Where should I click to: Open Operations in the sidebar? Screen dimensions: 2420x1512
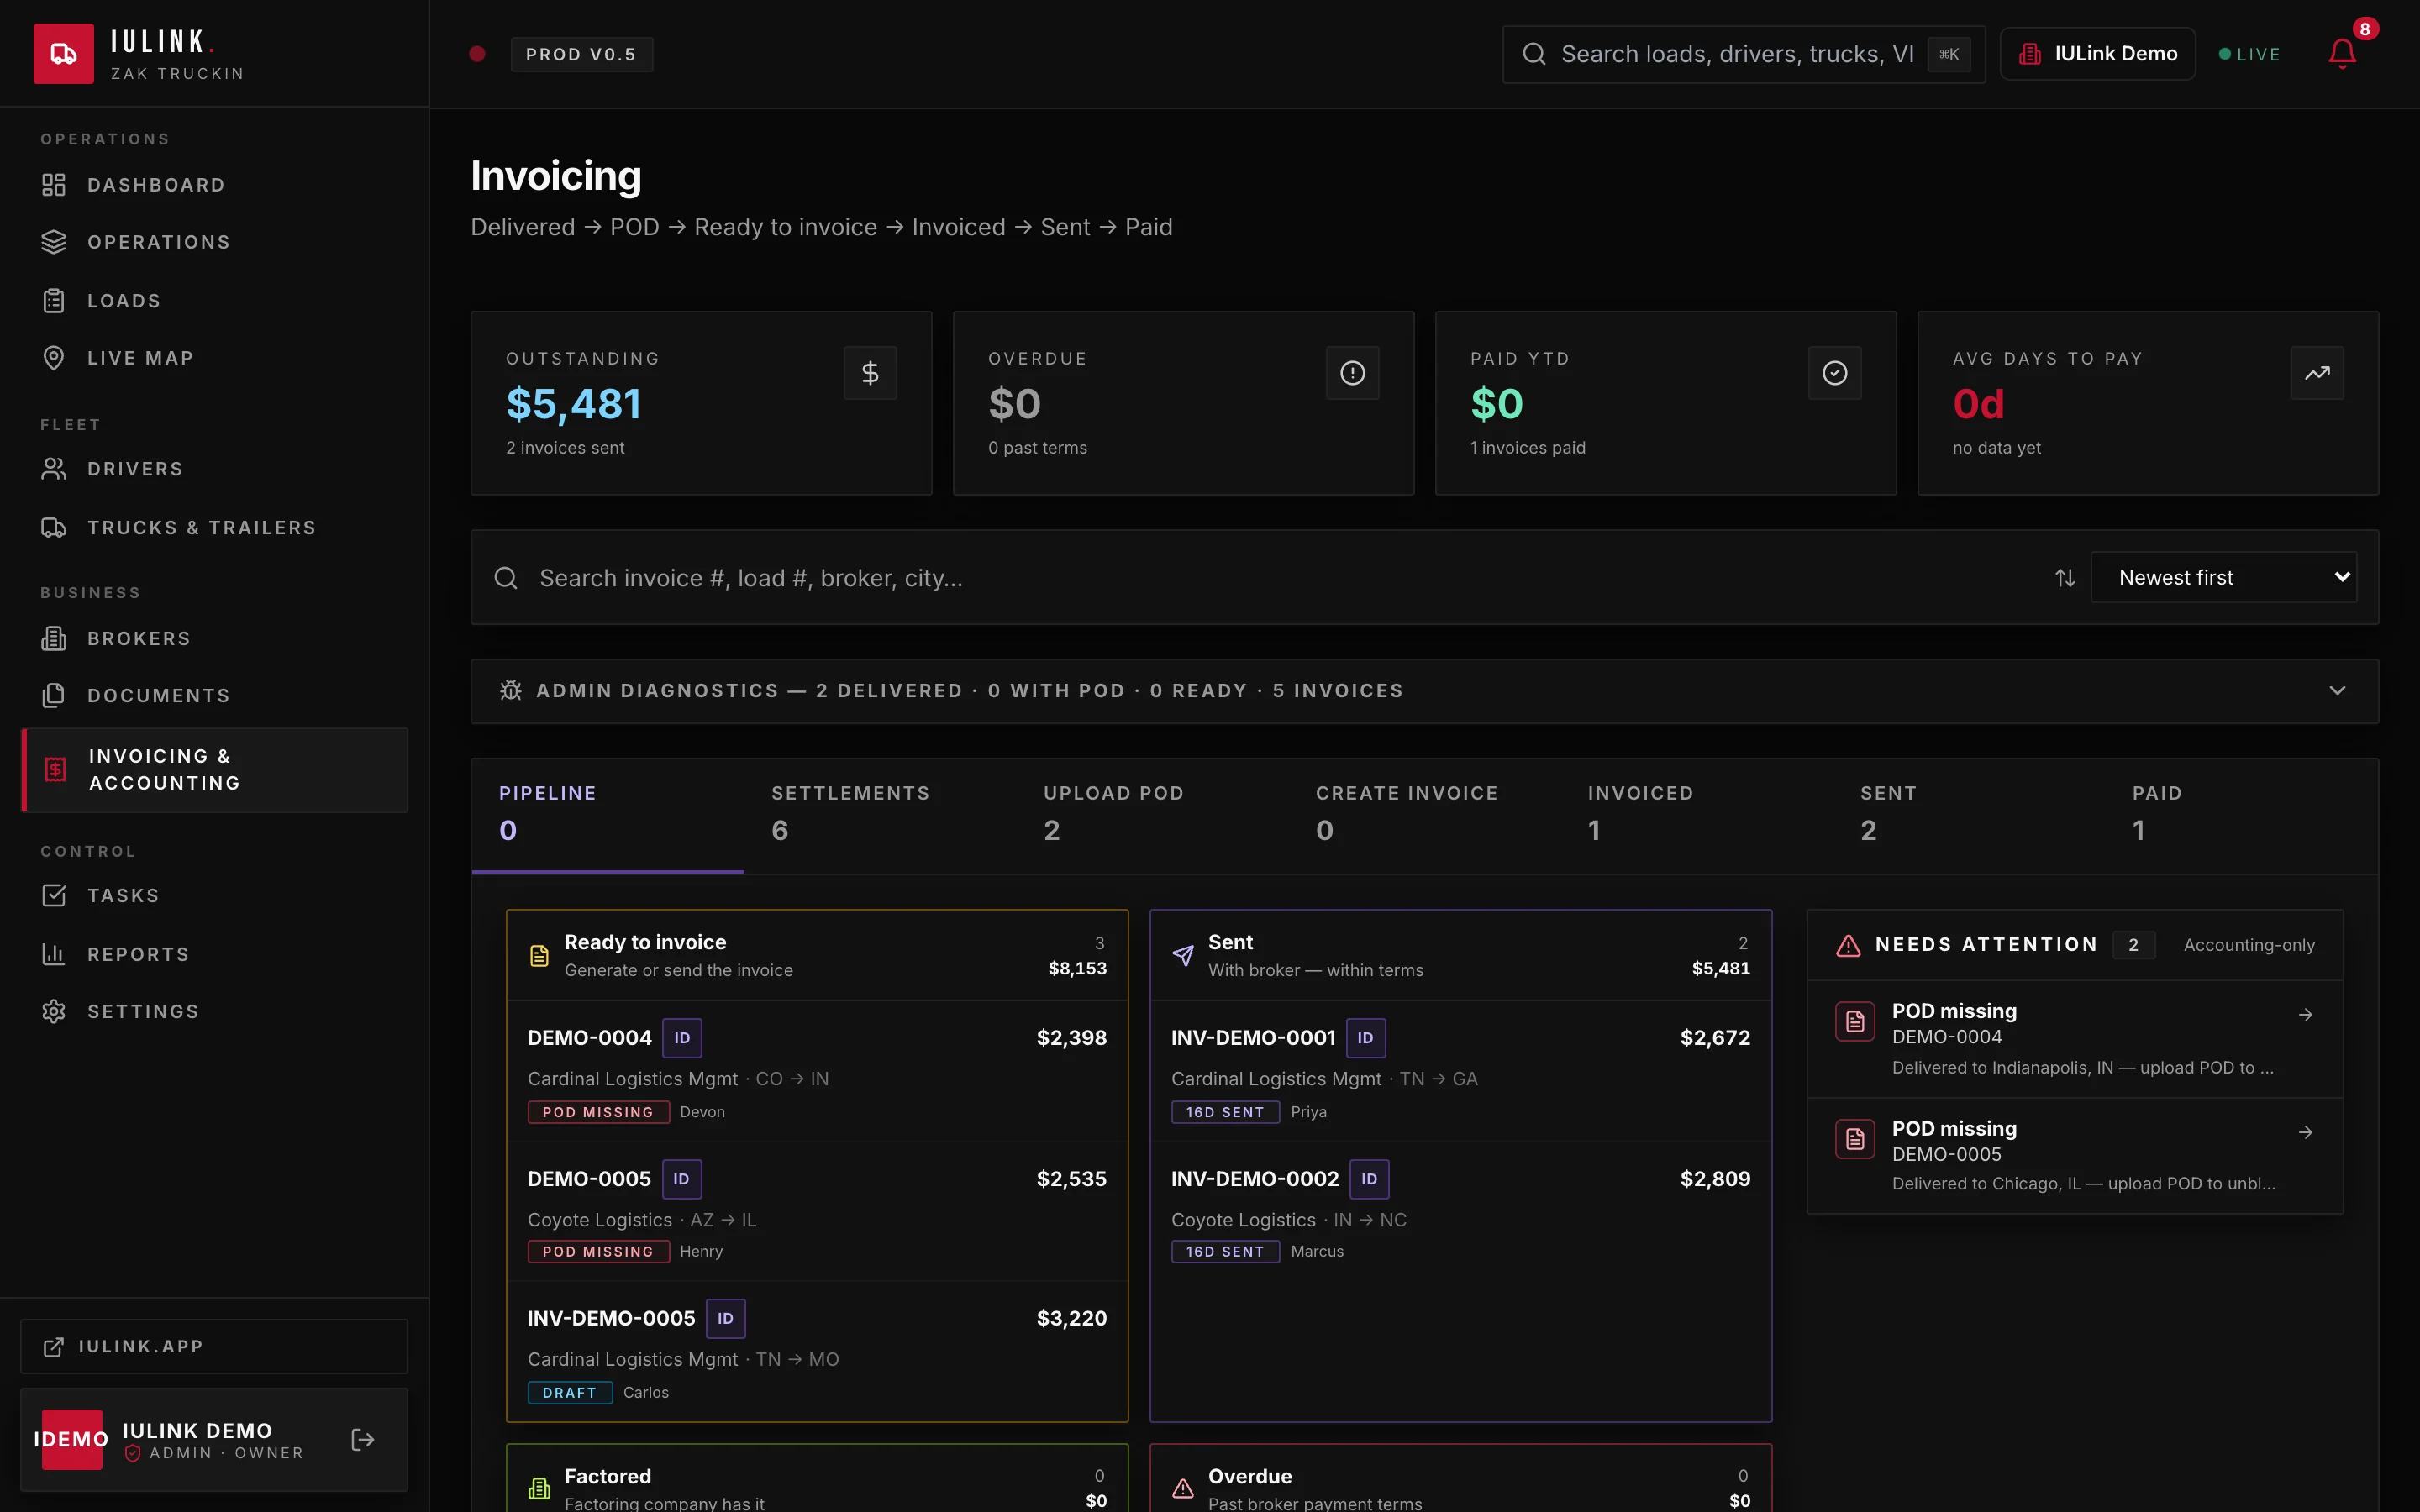[x=214, y=242]
